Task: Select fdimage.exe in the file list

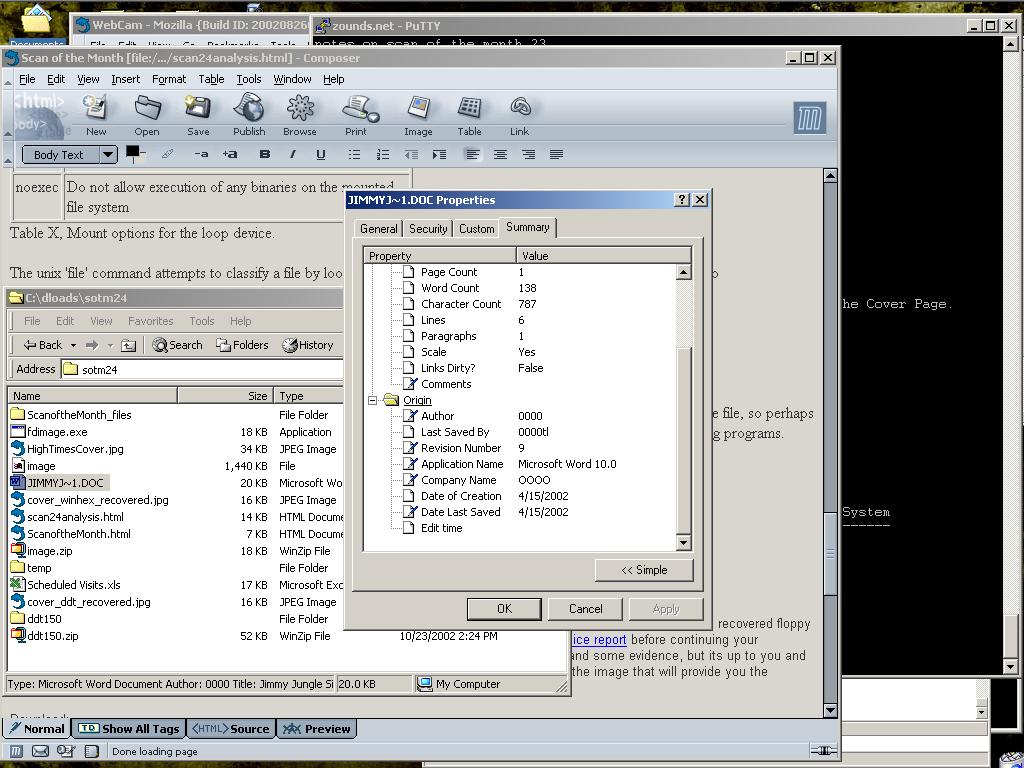Action: click(57, 432)
